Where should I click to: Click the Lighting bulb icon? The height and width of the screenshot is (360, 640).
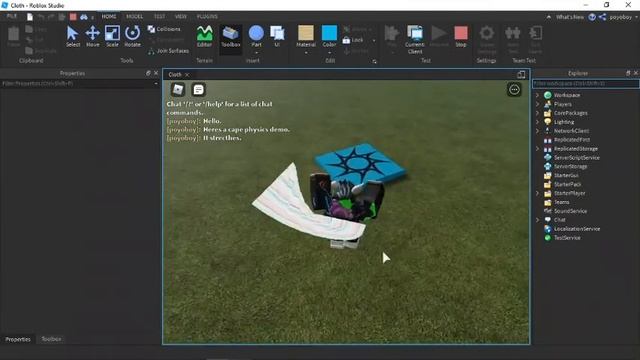coord(548,122)
